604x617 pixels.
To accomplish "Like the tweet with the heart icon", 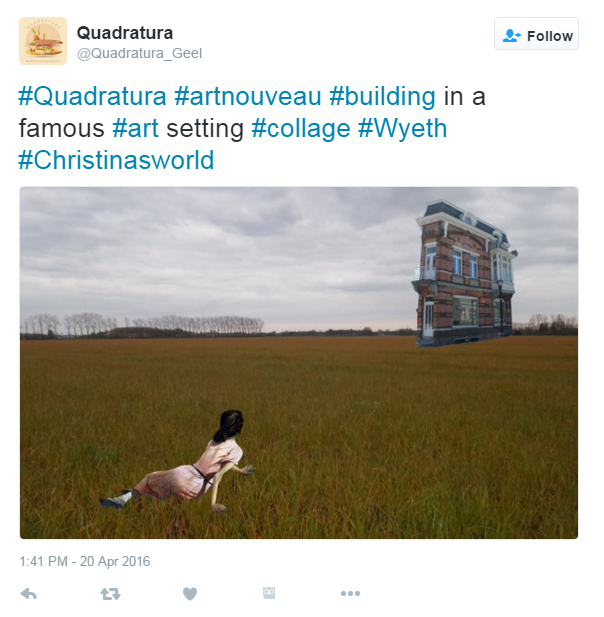I will point(190,594).
